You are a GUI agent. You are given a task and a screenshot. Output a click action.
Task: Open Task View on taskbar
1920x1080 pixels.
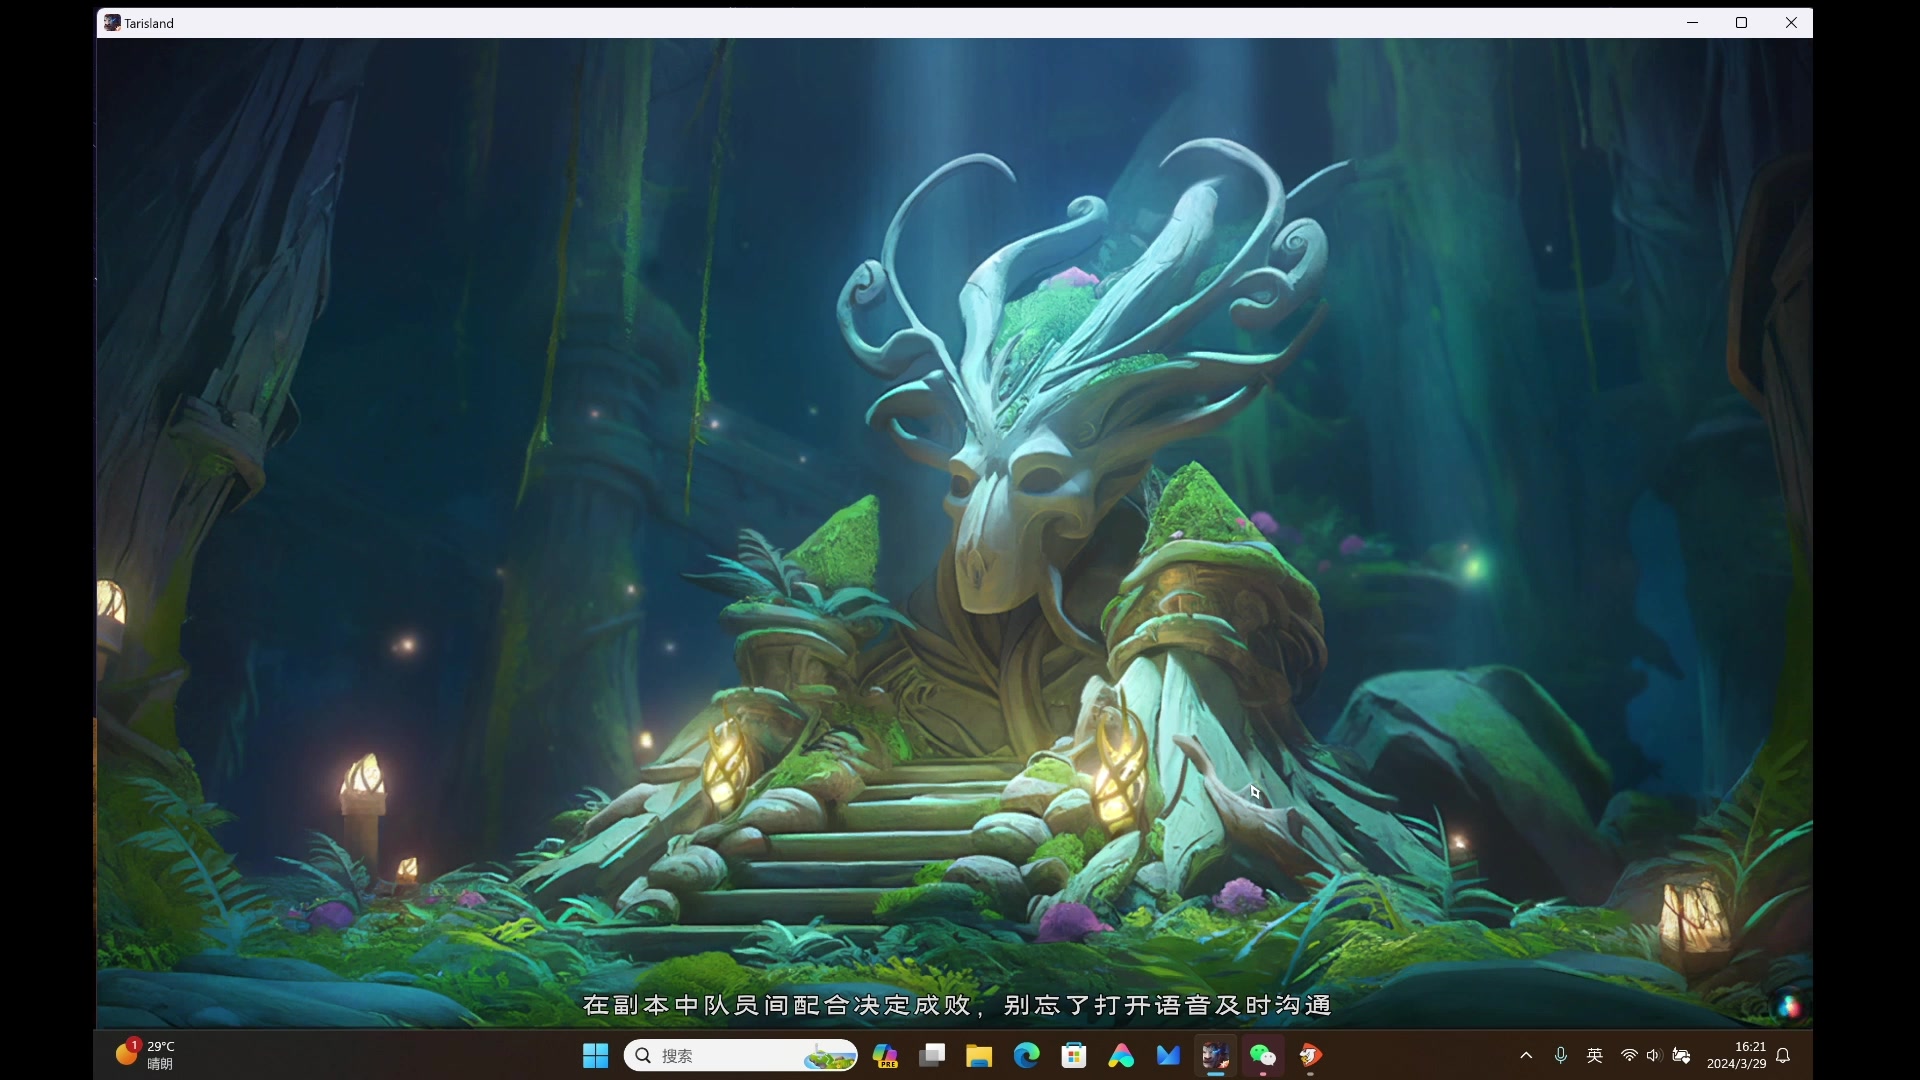point(933,1055)
